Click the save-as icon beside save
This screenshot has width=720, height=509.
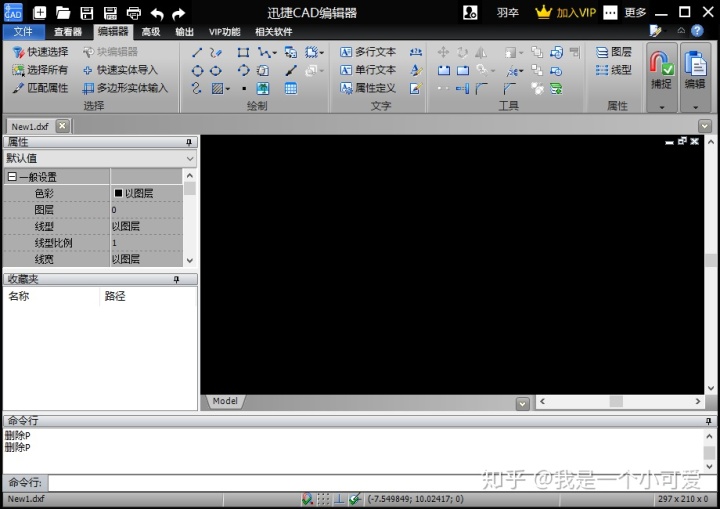tap(110, 13)
